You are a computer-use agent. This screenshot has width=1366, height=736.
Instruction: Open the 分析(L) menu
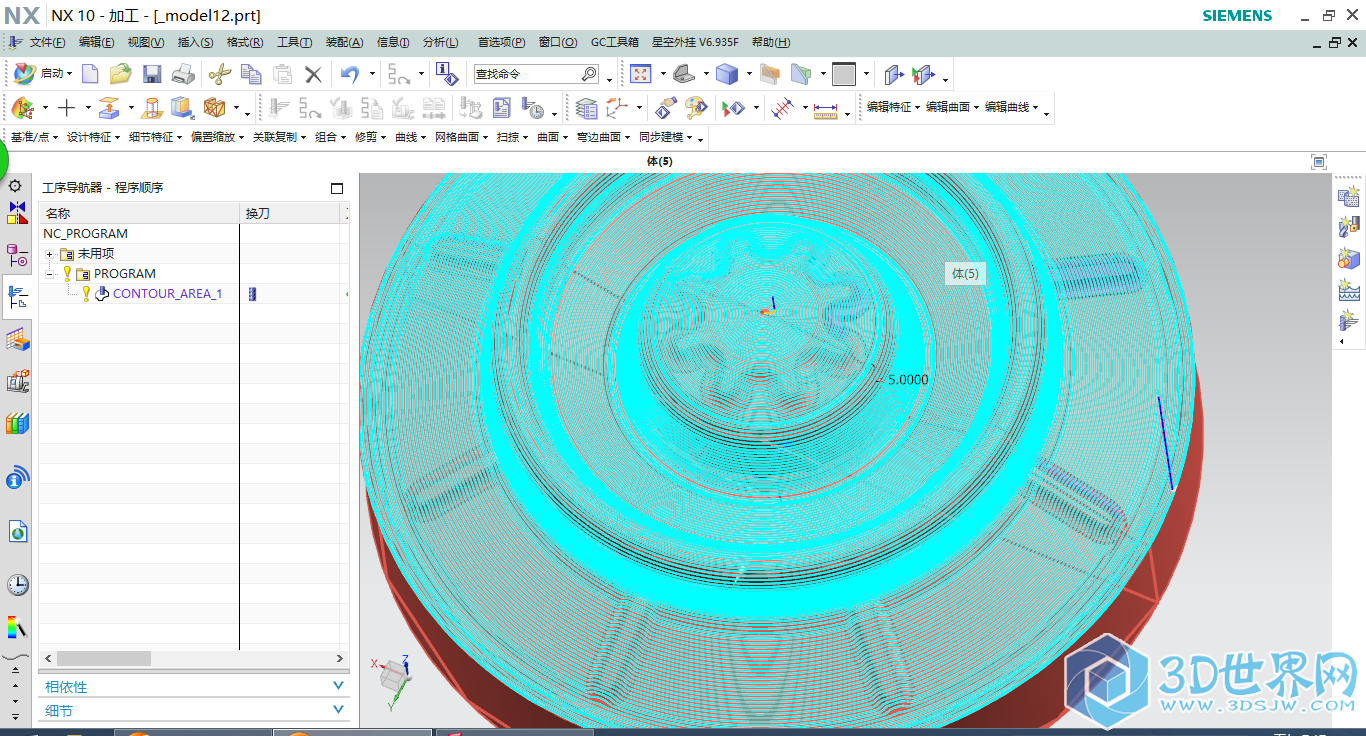pos(441,42)
